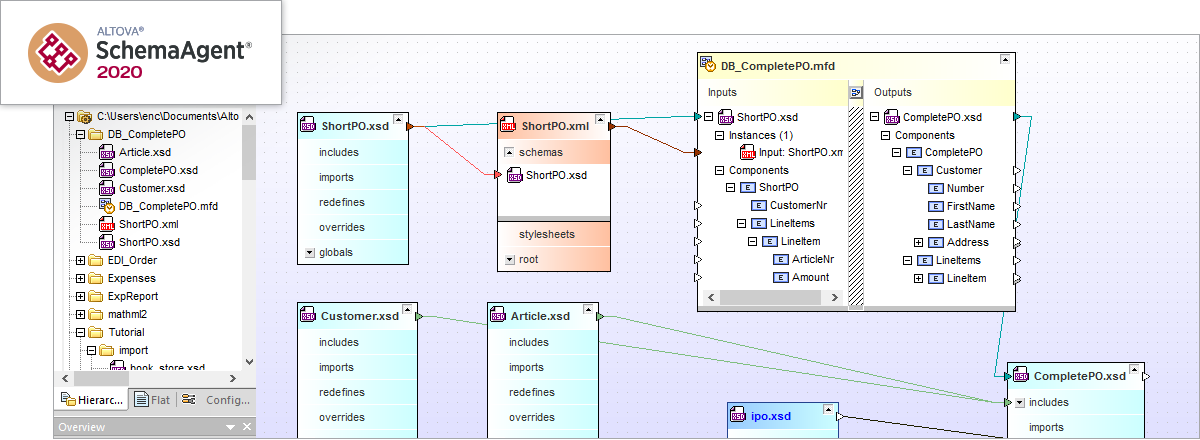The height and width of the screenshot is (440, 1200).
Task: Collapse the DB_CompletePO.mfd design box
Action: [1005, 60]
